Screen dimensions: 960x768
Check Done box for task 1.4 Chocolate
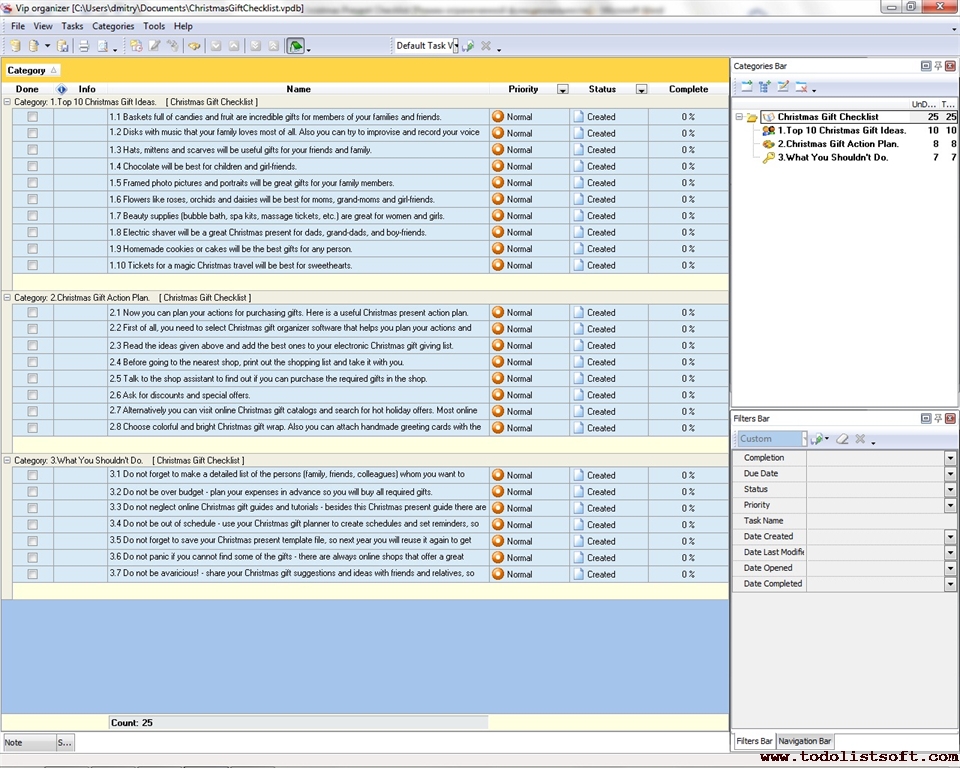point(33,166)
